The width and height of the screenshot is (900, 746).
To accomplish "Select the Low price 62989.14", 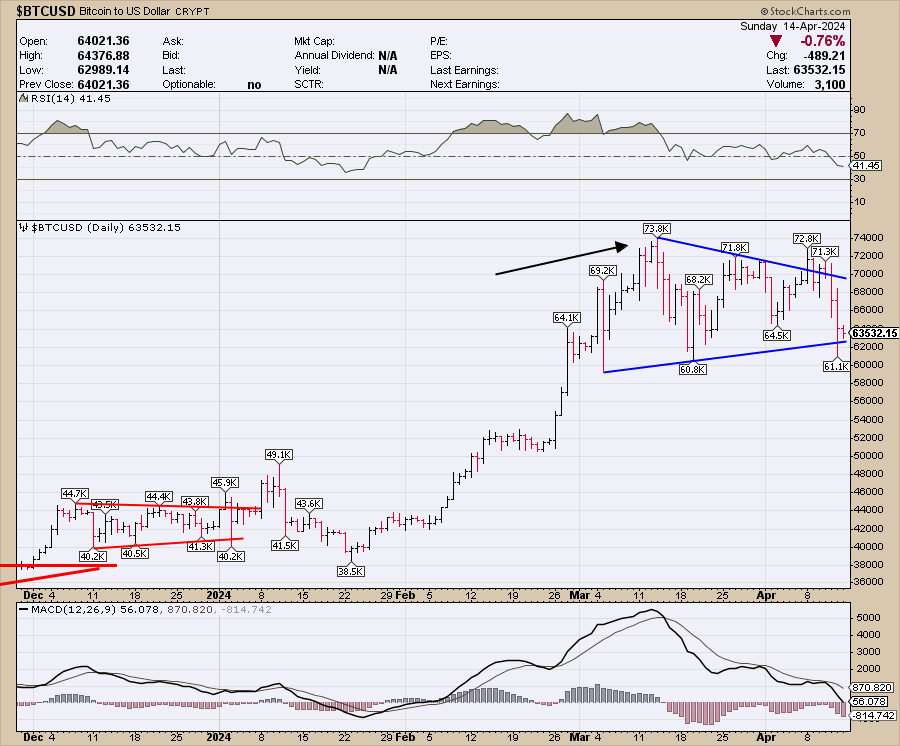I will click(x=103, y=69).
